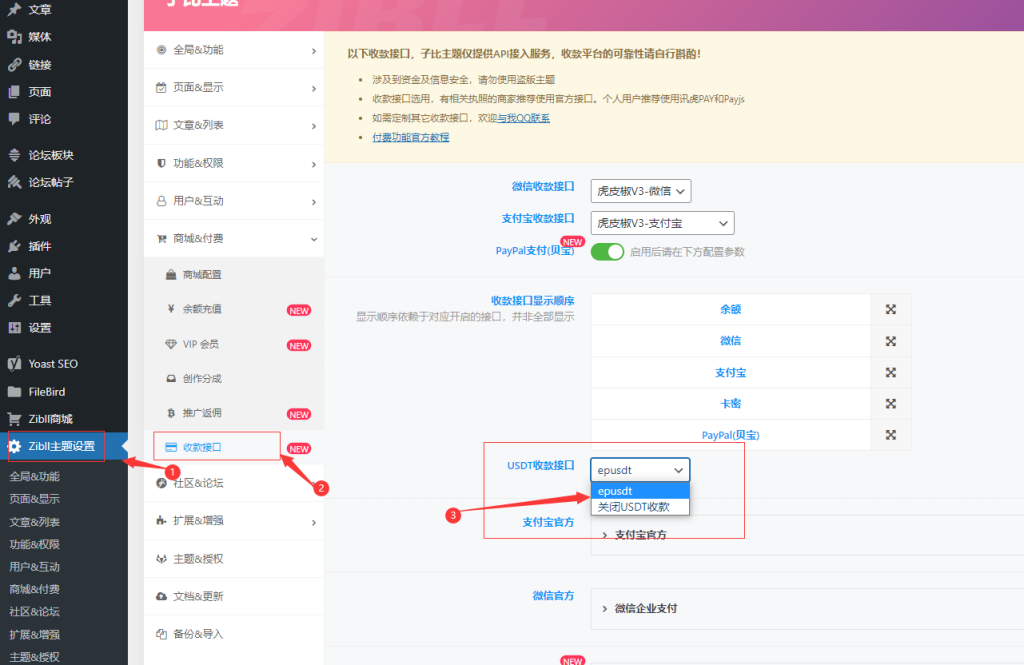Select 推广返佣 submenu item
1024x665 pixels.
[234, 414]
